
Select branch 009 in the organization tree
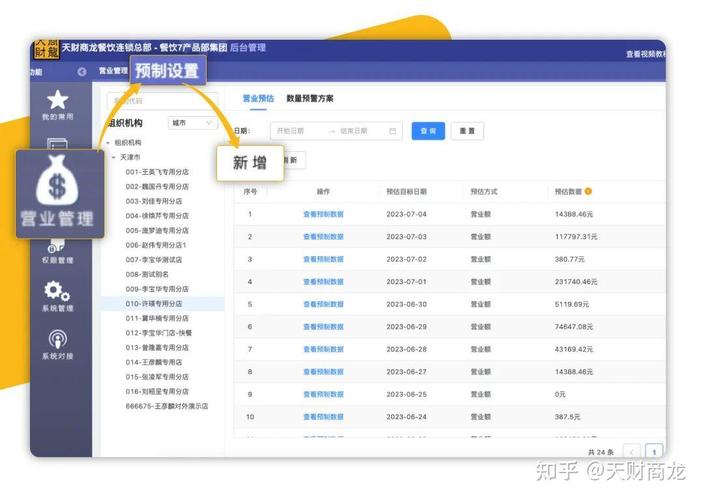click(x=157, y=289)
